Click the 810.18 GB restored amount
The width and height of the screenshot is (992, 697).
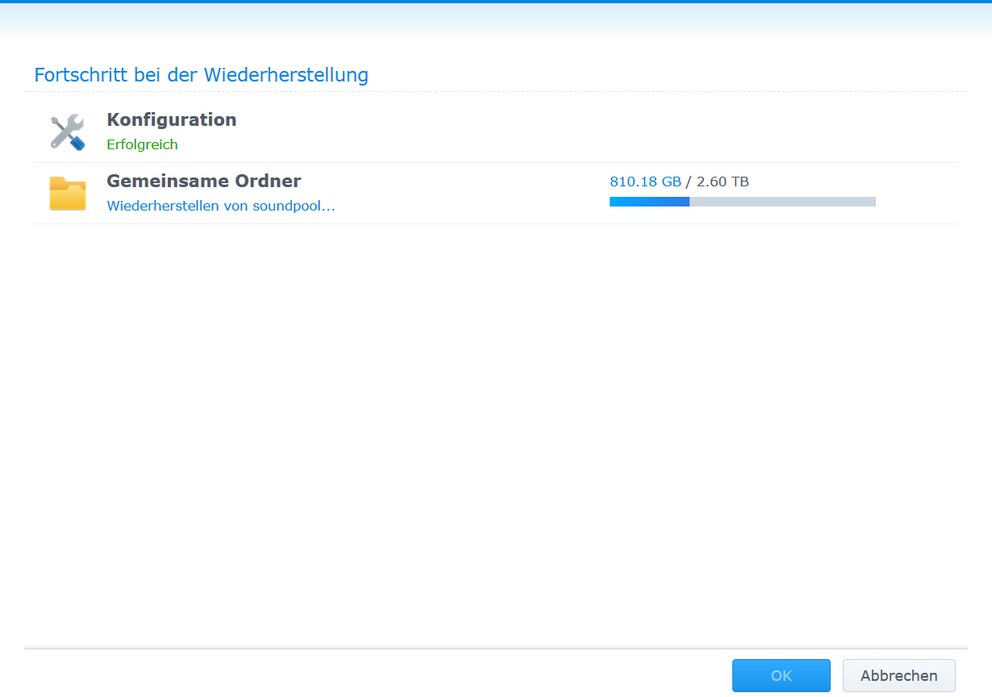(645, 182)
